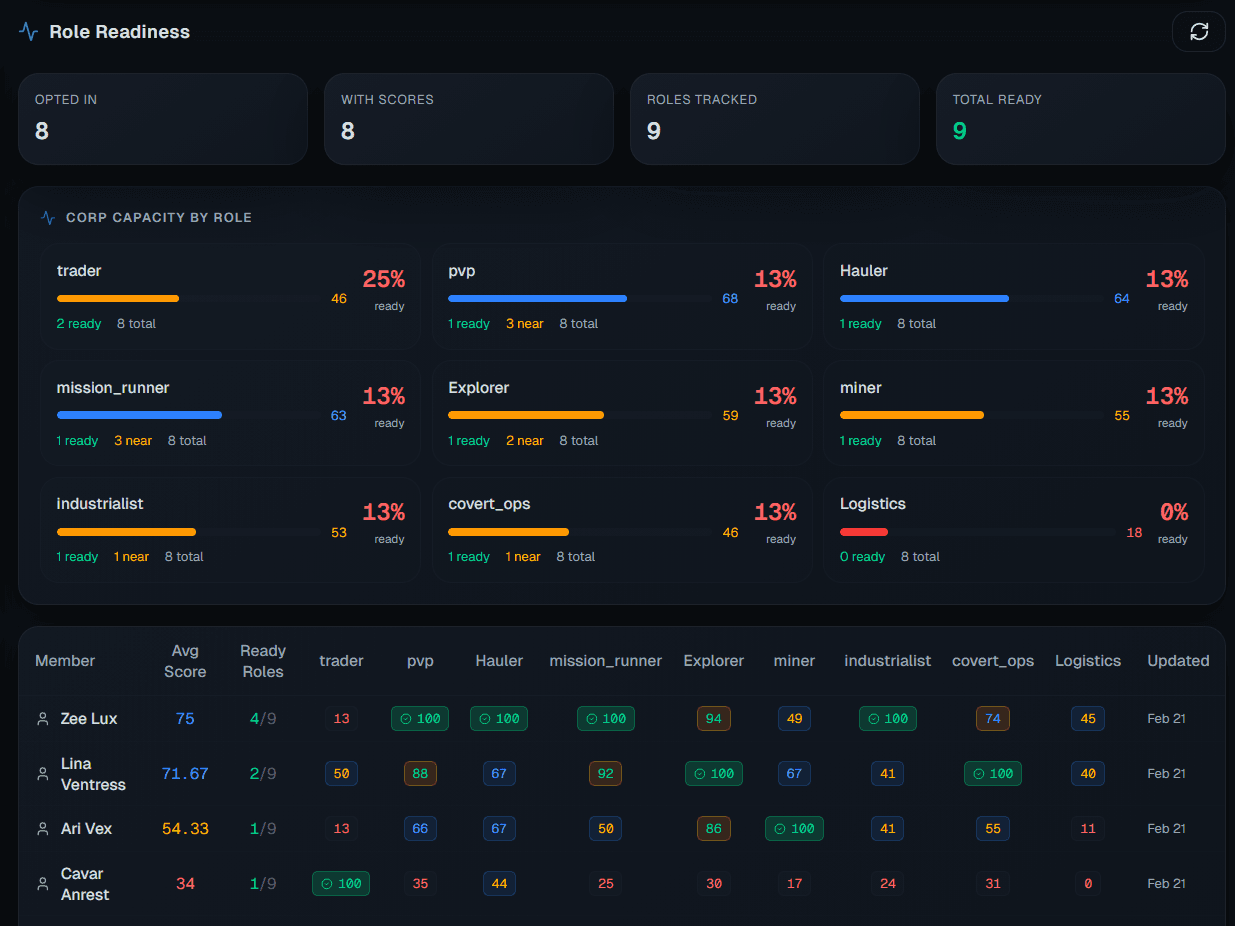Expand the trader role card
Image resolution: width=1235 pixels, height=926 pixels.
[230, 296]
